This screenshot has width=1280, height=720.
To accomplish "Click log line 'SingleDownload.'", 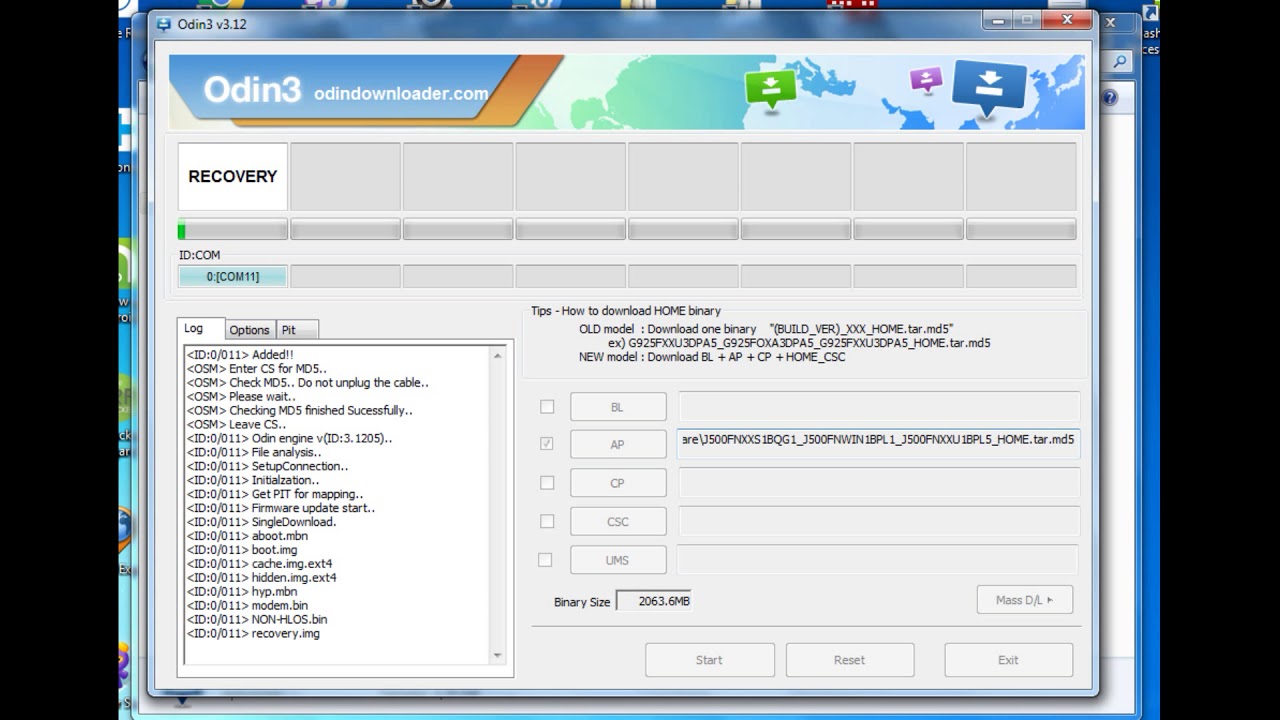I will 261,521.
